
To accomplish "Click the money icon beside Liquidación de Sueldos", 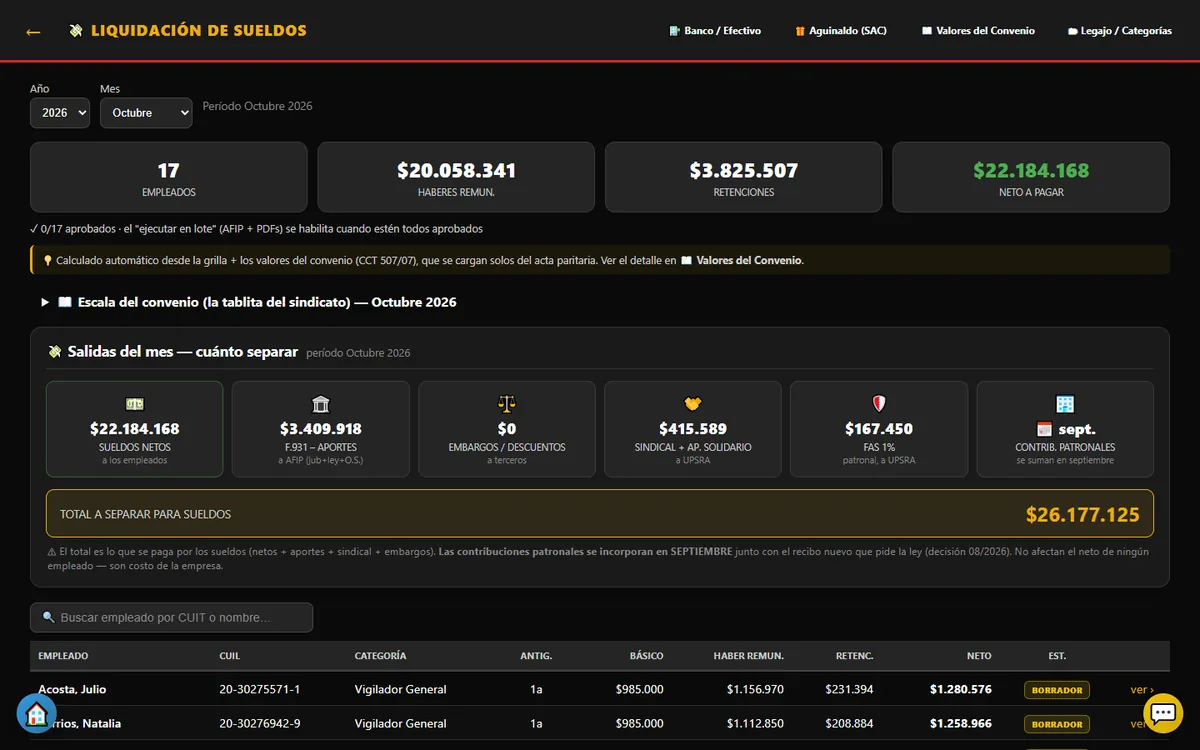I will coord(76,31).
